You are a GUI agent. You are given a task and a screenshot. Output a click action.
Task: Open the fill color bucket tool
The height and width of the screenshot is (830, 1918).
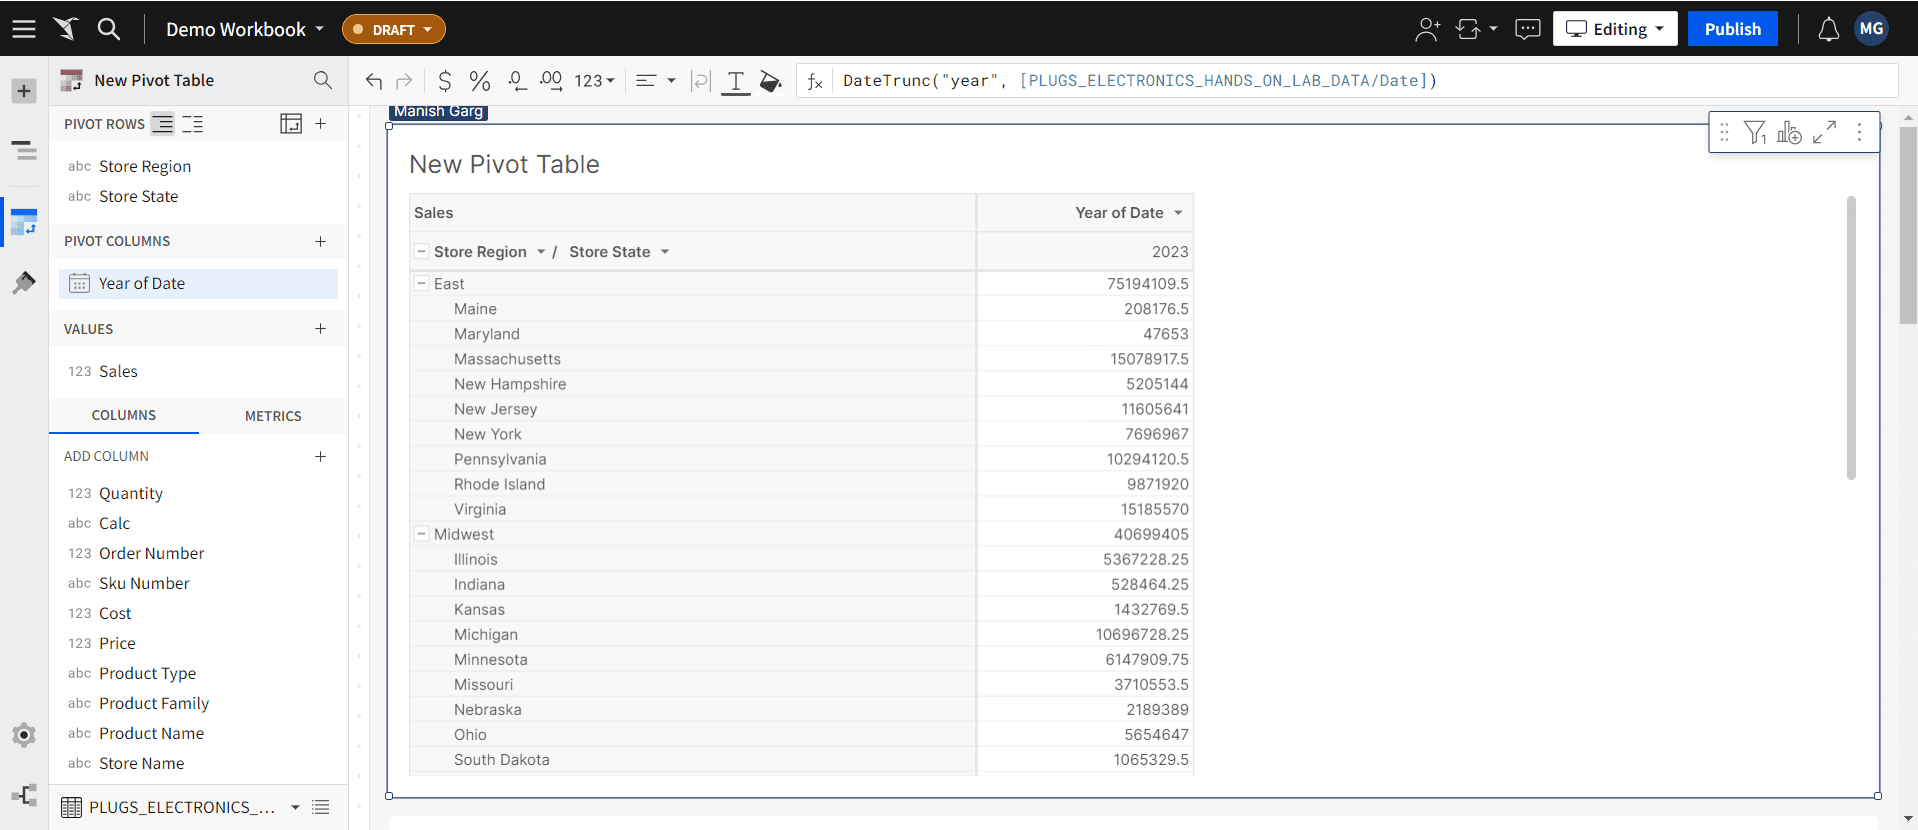pyautogui.click(x=770, y=81)
